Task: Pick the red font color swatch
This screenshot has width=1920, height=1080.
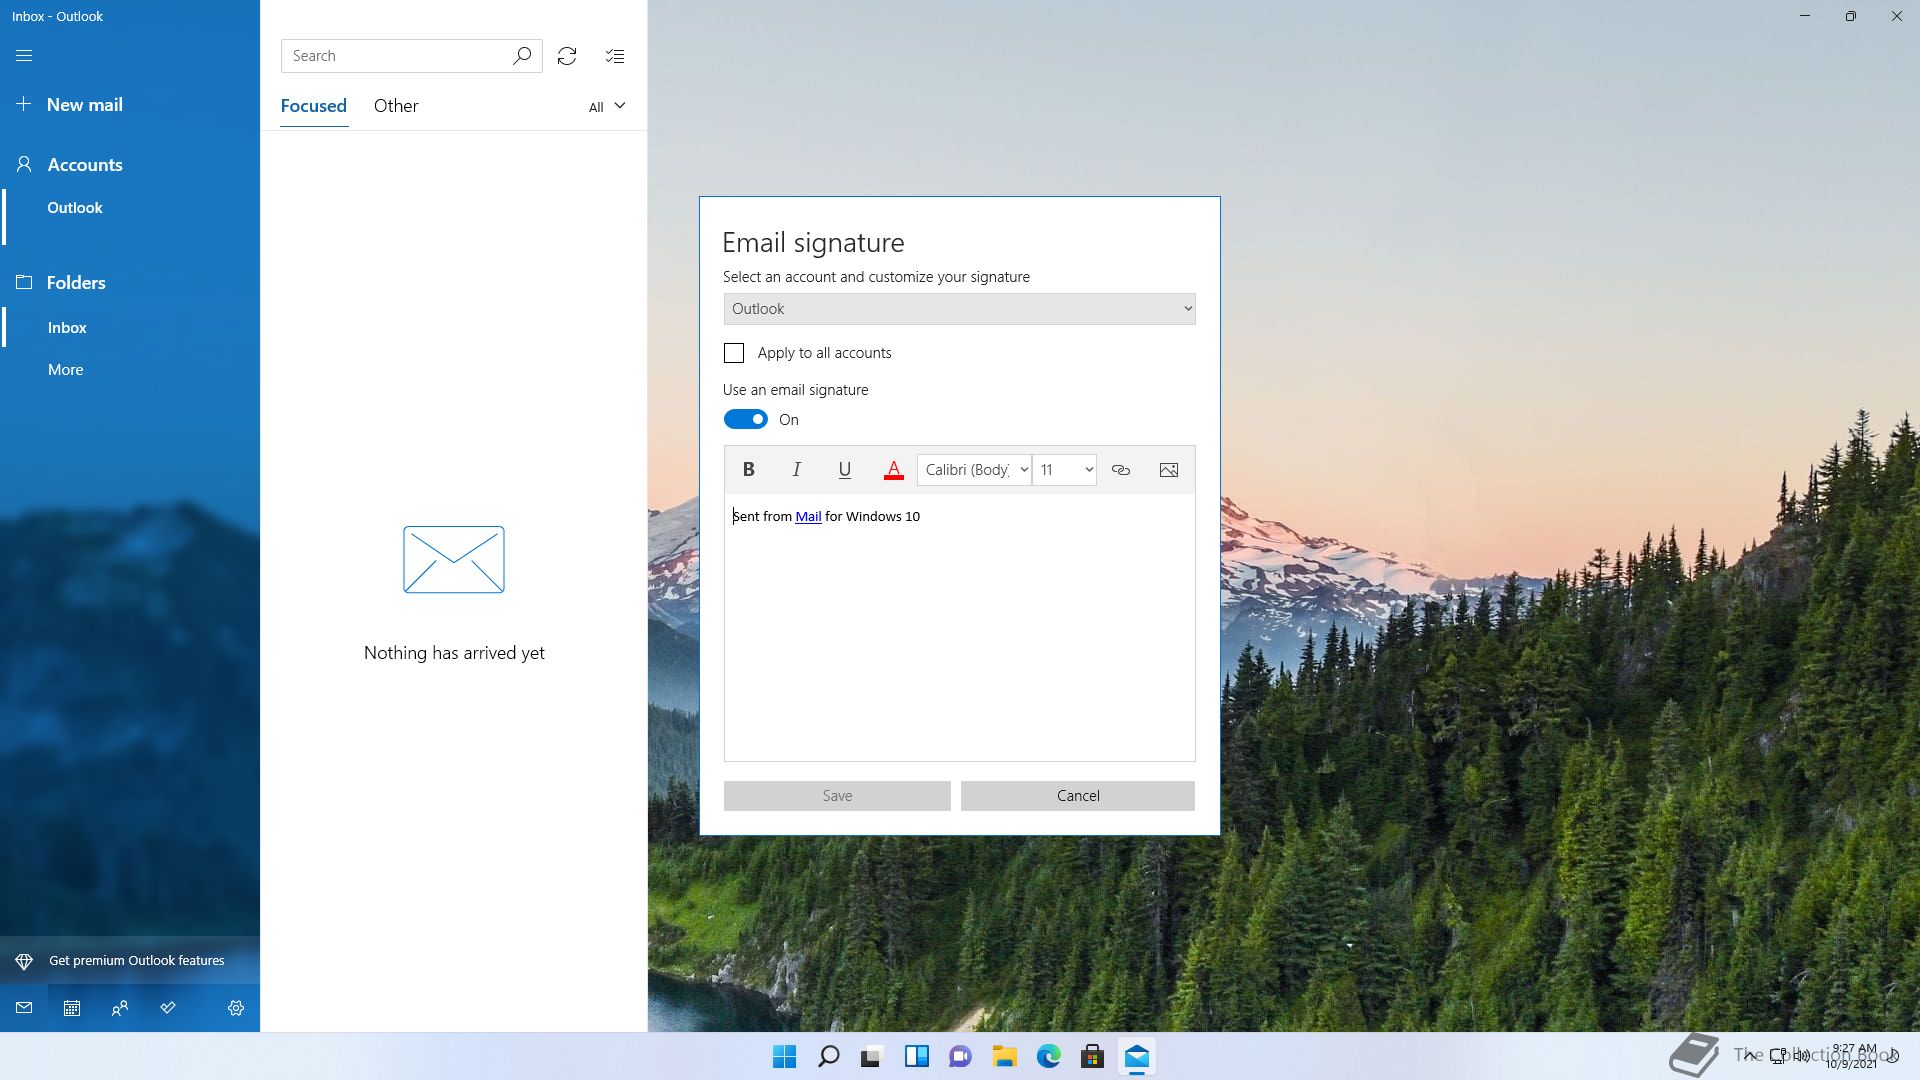Action: [x=893, y=470]
